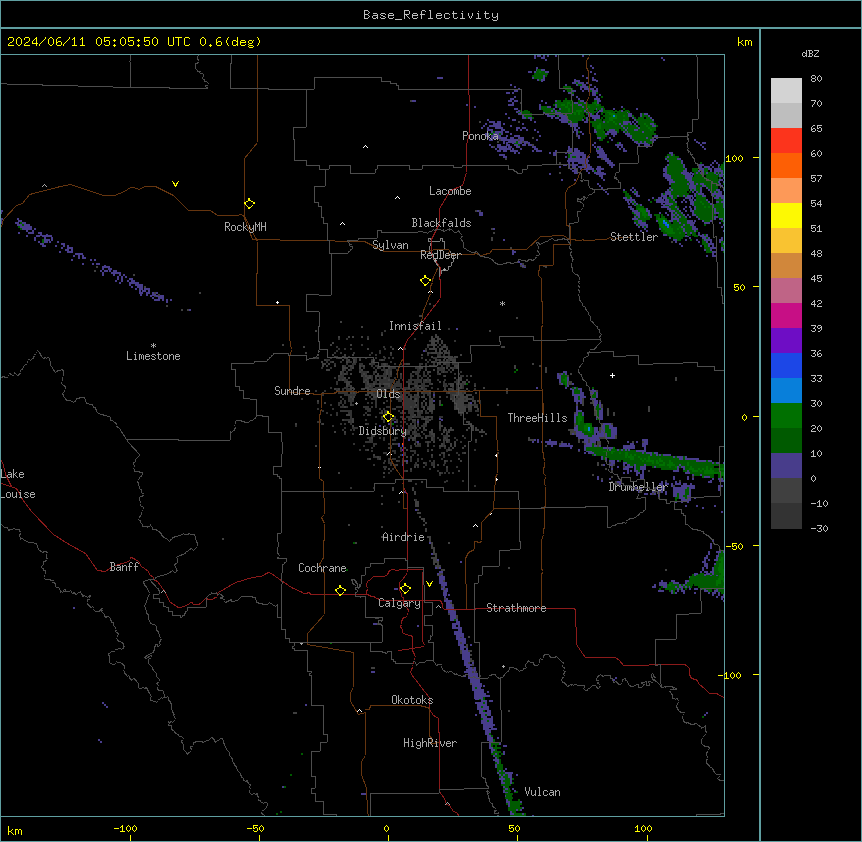This screenshot has height=842, width=862.
Task: Click the Sylvan label
Action: pyautogui.click(x=390, y=245)
